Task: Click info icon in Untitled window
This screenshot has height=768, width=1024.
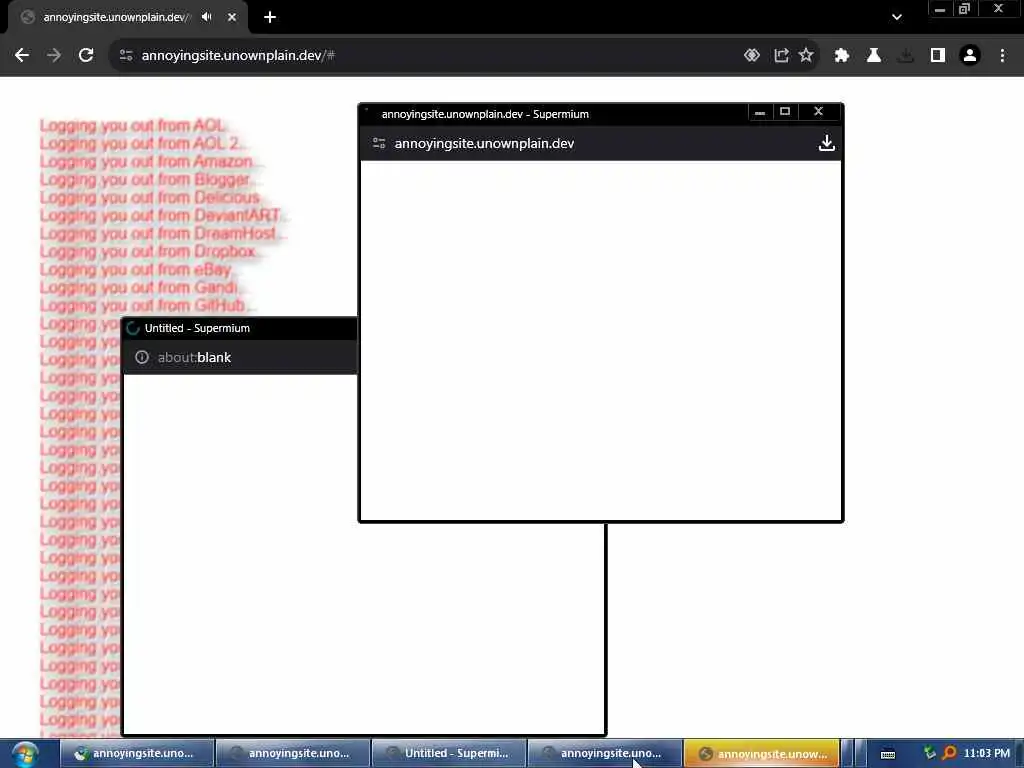Action: pyautogui.click(x=142, y=357)
